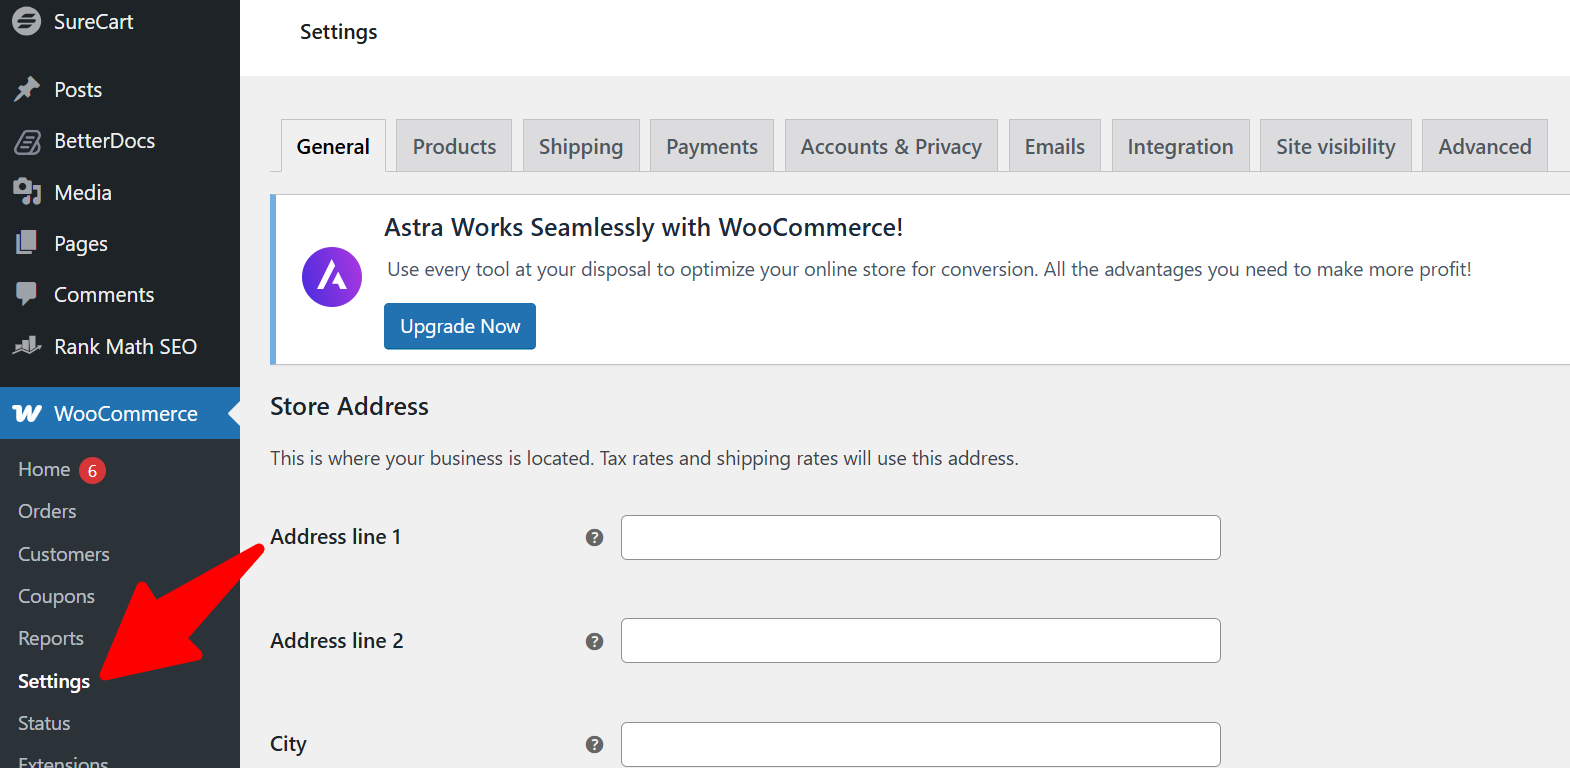Switch to the Products tab
Viewport: 1570px width, 768px height.
click(454, 146)
